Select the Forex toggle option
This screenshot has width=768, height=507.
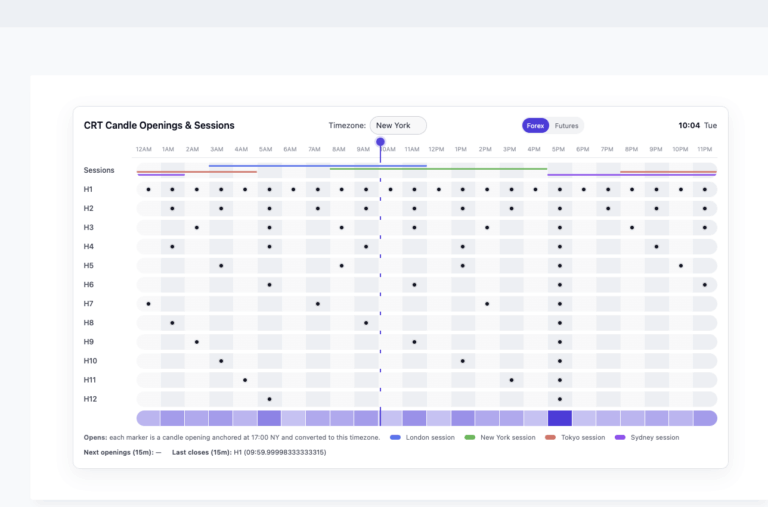[x=535, y=126]
